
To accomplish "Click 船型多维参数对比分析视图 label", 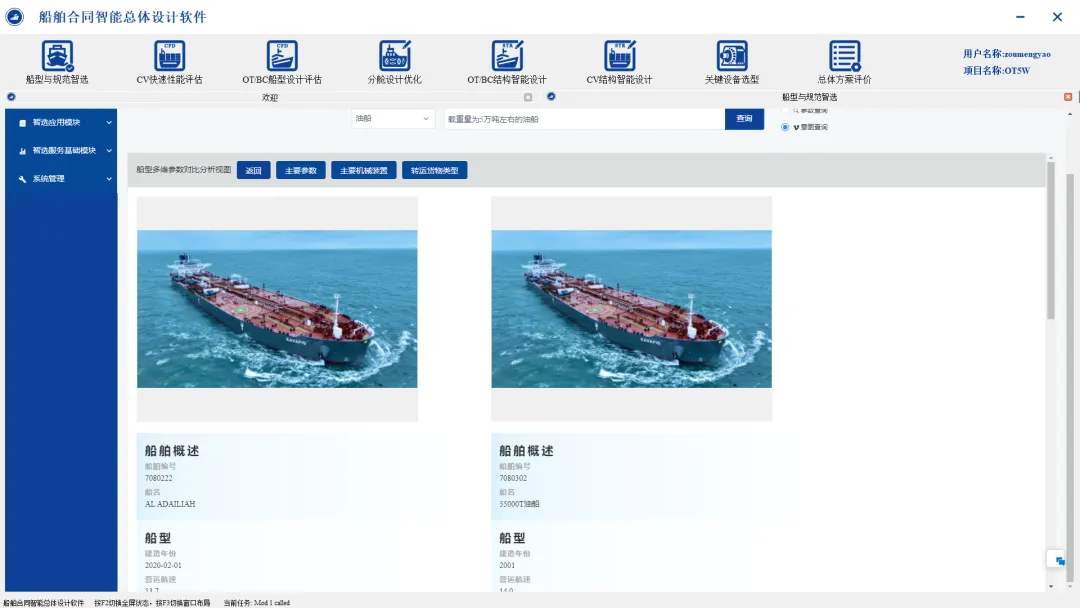I will pos(184,169).
